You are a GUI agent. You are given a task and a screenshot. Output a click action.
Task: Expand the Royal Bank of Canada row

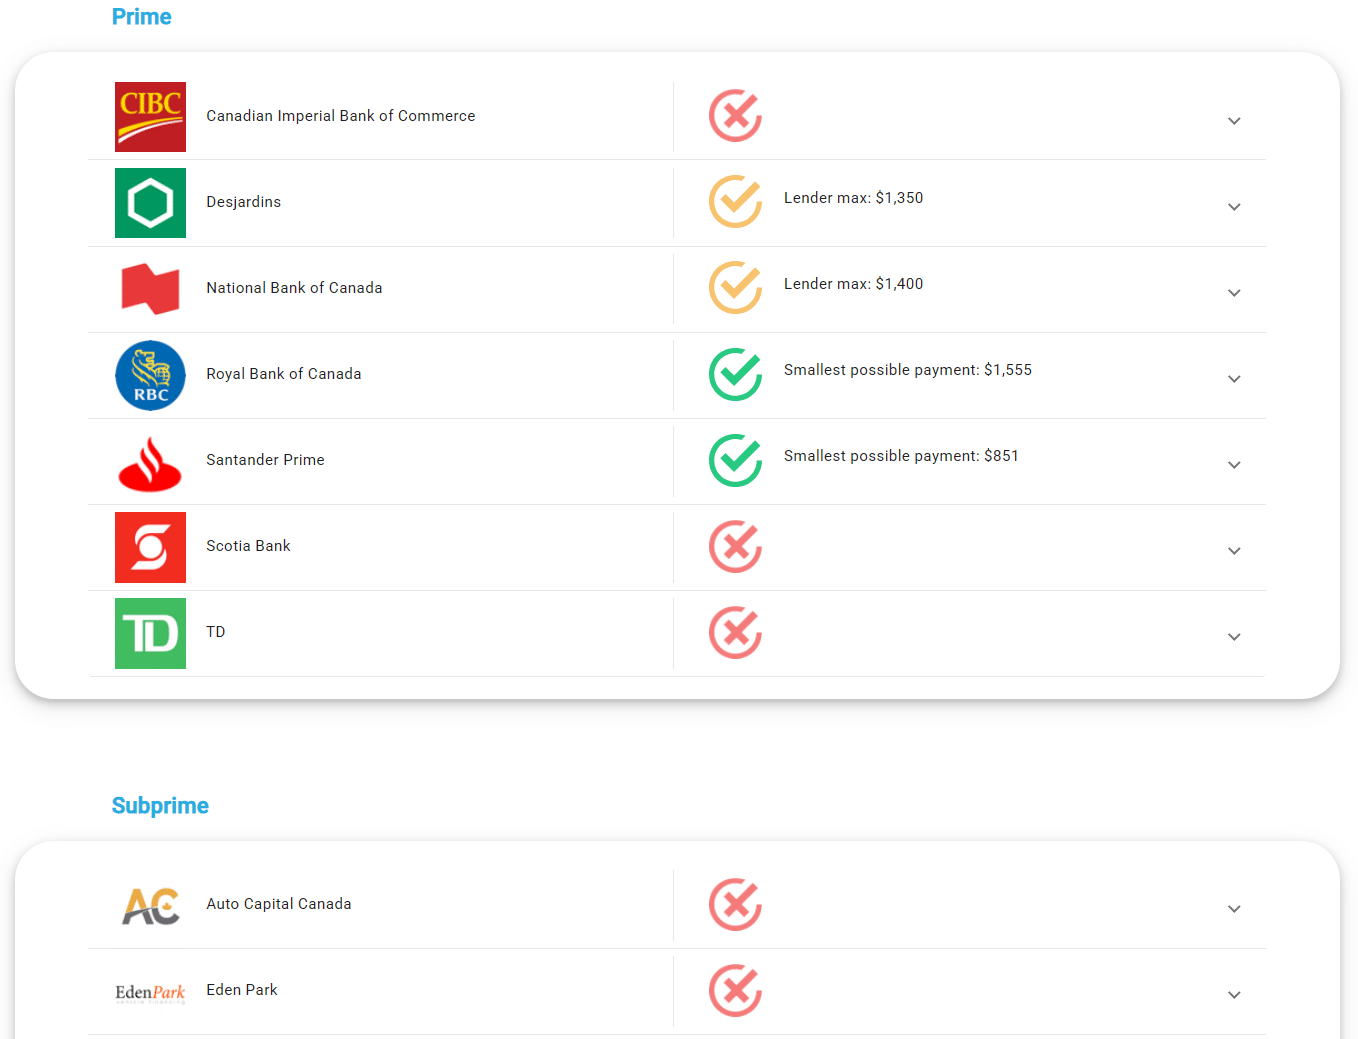tap(1234, 379)
